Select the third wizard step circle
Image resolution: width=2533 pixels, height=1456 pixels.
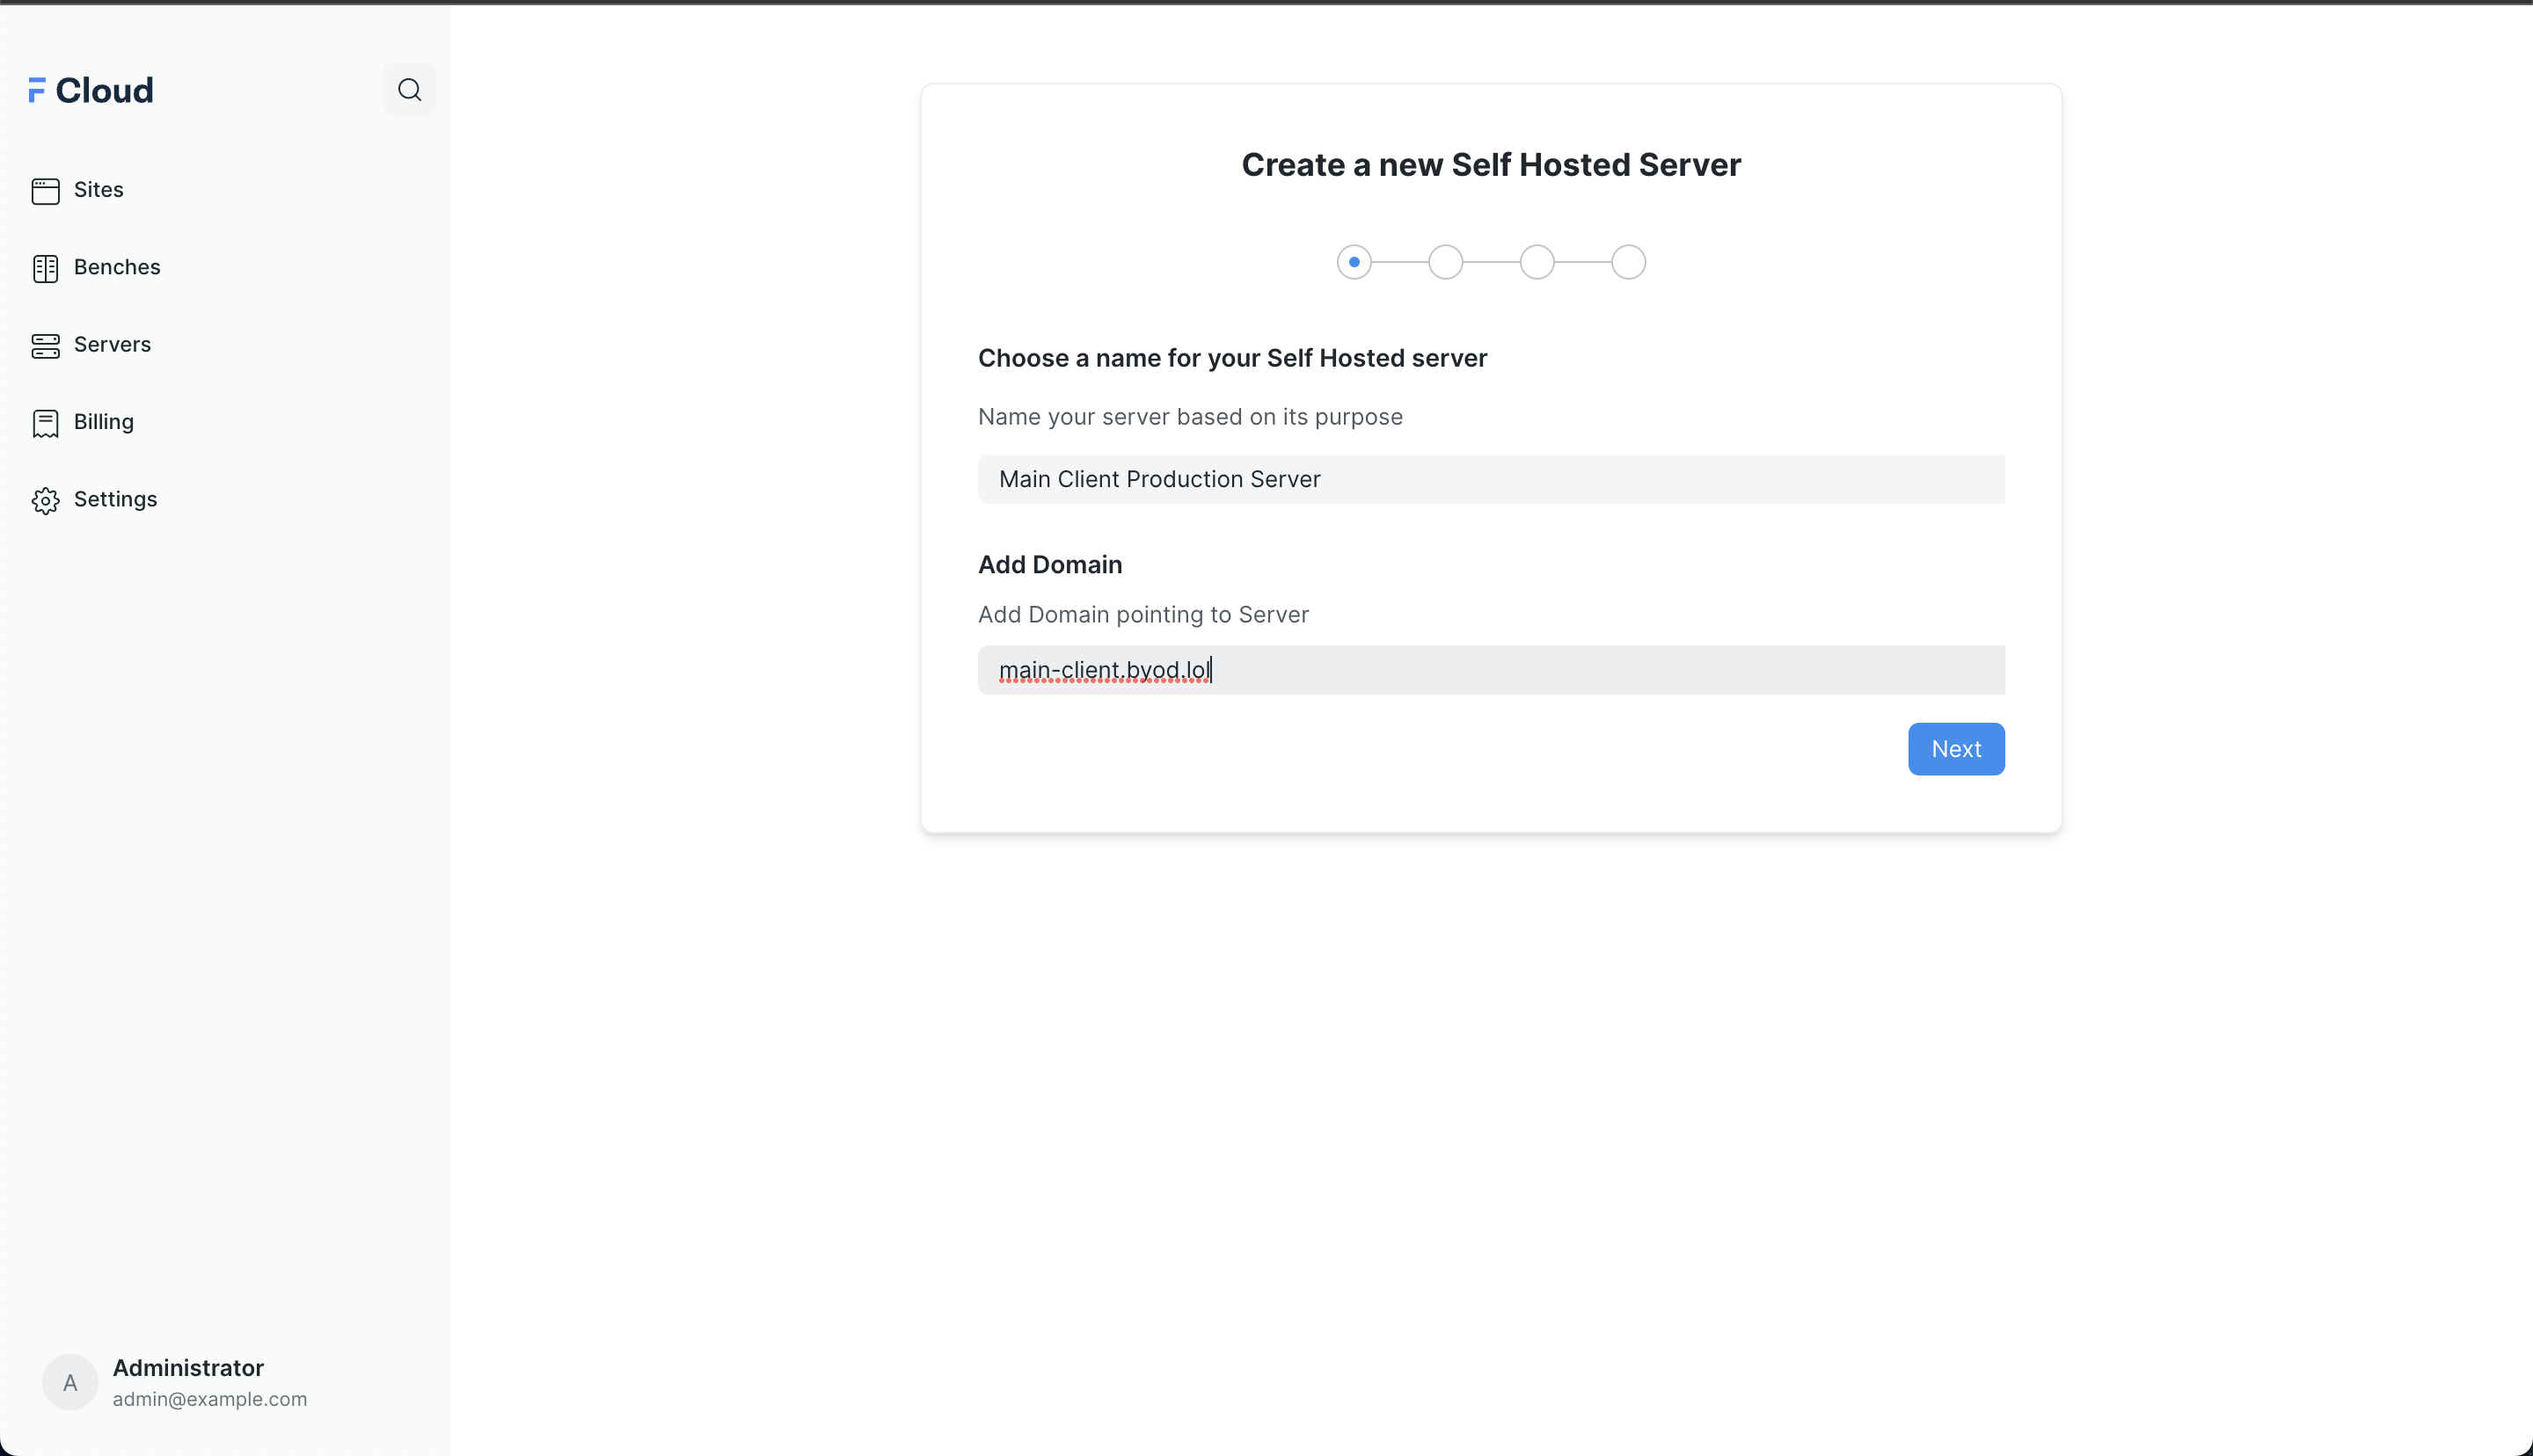tap(1537, 262)
